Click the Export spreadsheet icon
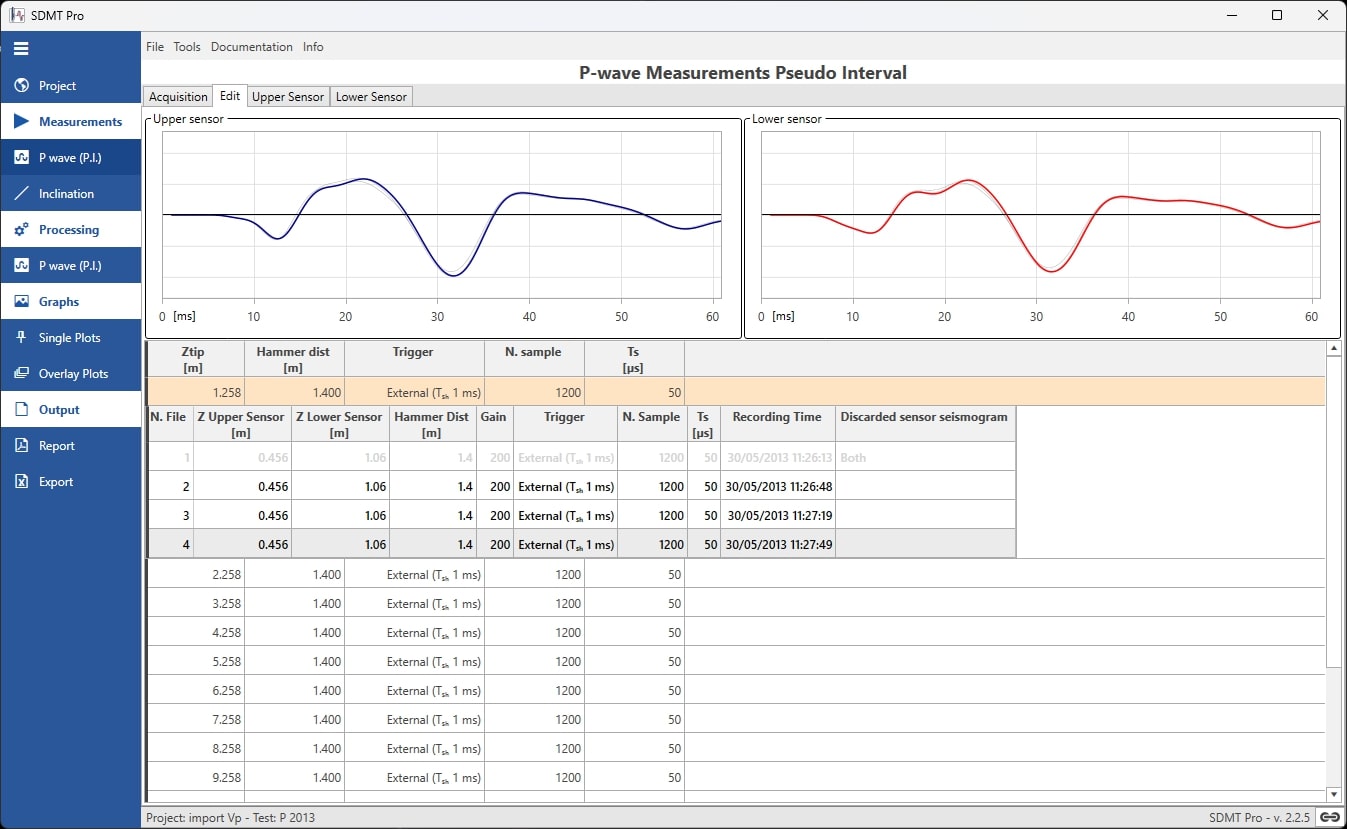This screenshot has height=829, width=1347. coord(21,482)
